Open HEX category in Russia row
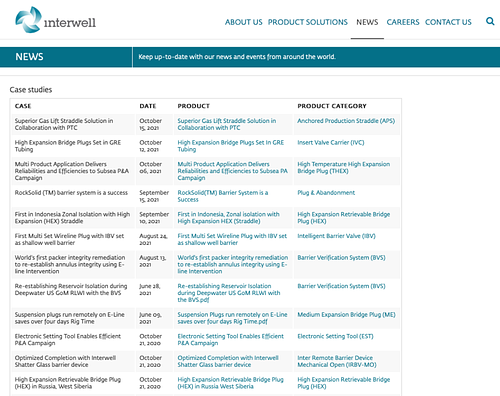 click(x=343, y=383)
